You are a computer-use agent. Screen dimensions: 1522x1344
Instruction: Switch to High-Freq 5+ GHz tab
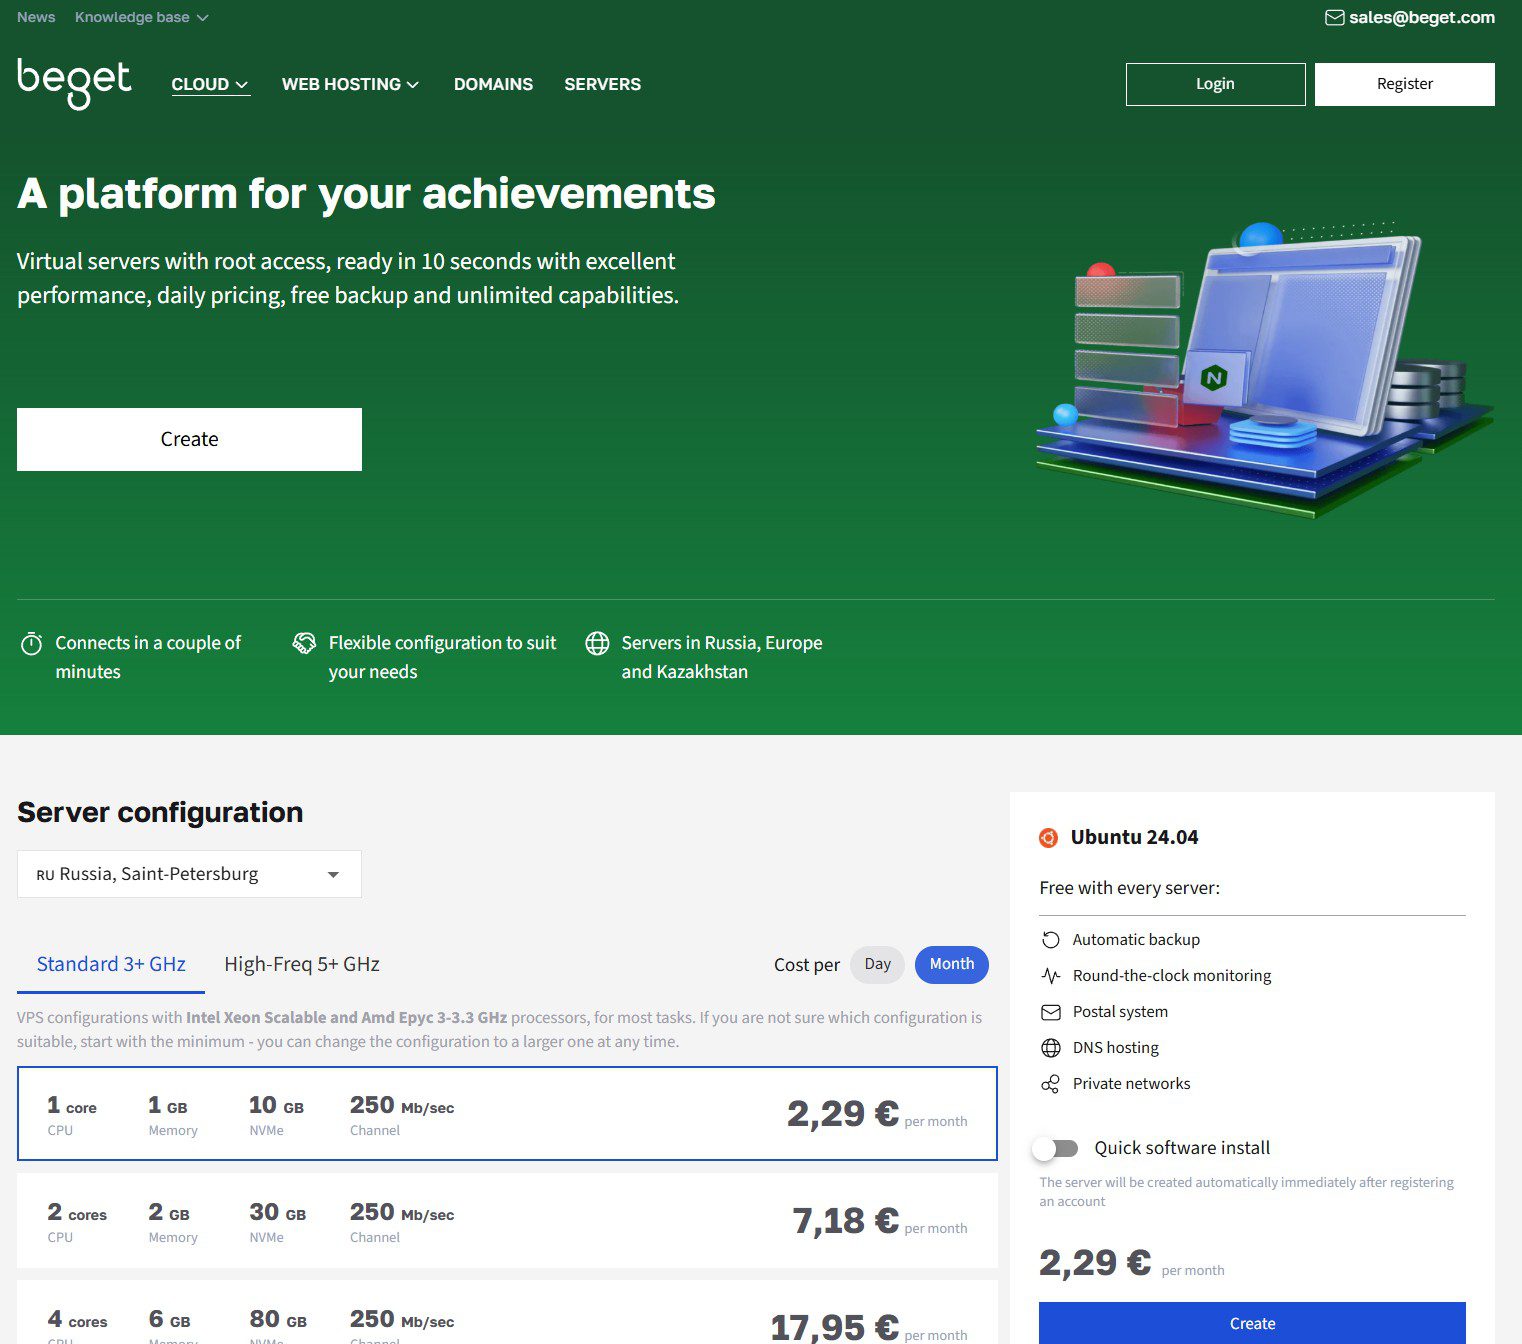click(302, 964)
